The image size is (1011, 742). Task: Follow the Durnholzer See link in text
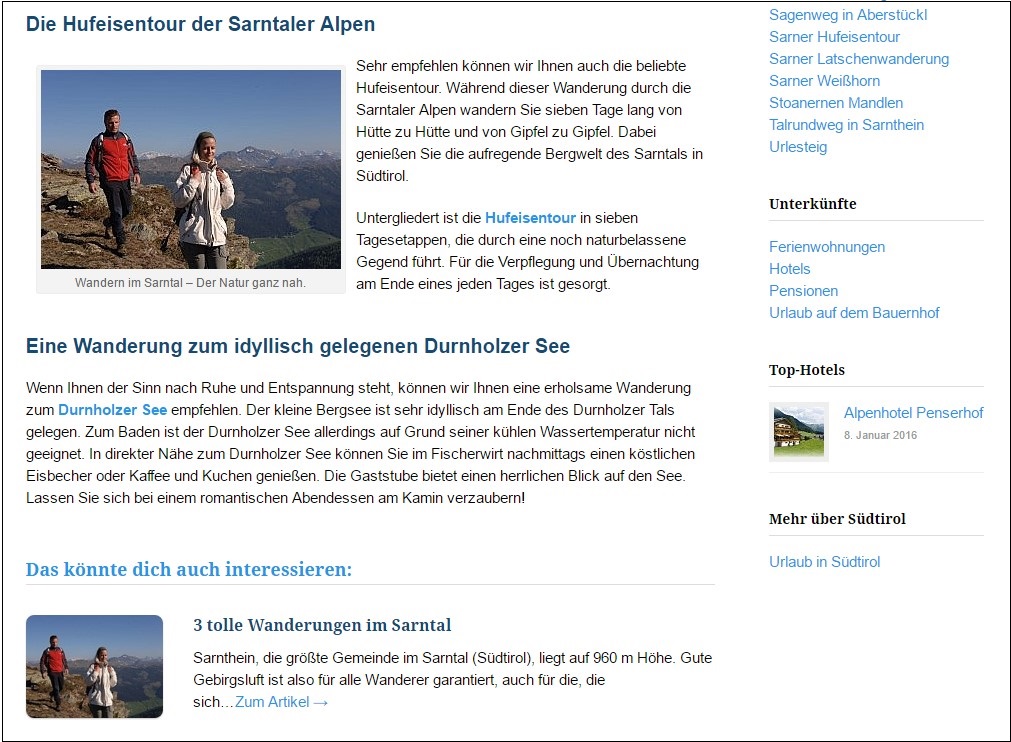click(x=112, y=410)
